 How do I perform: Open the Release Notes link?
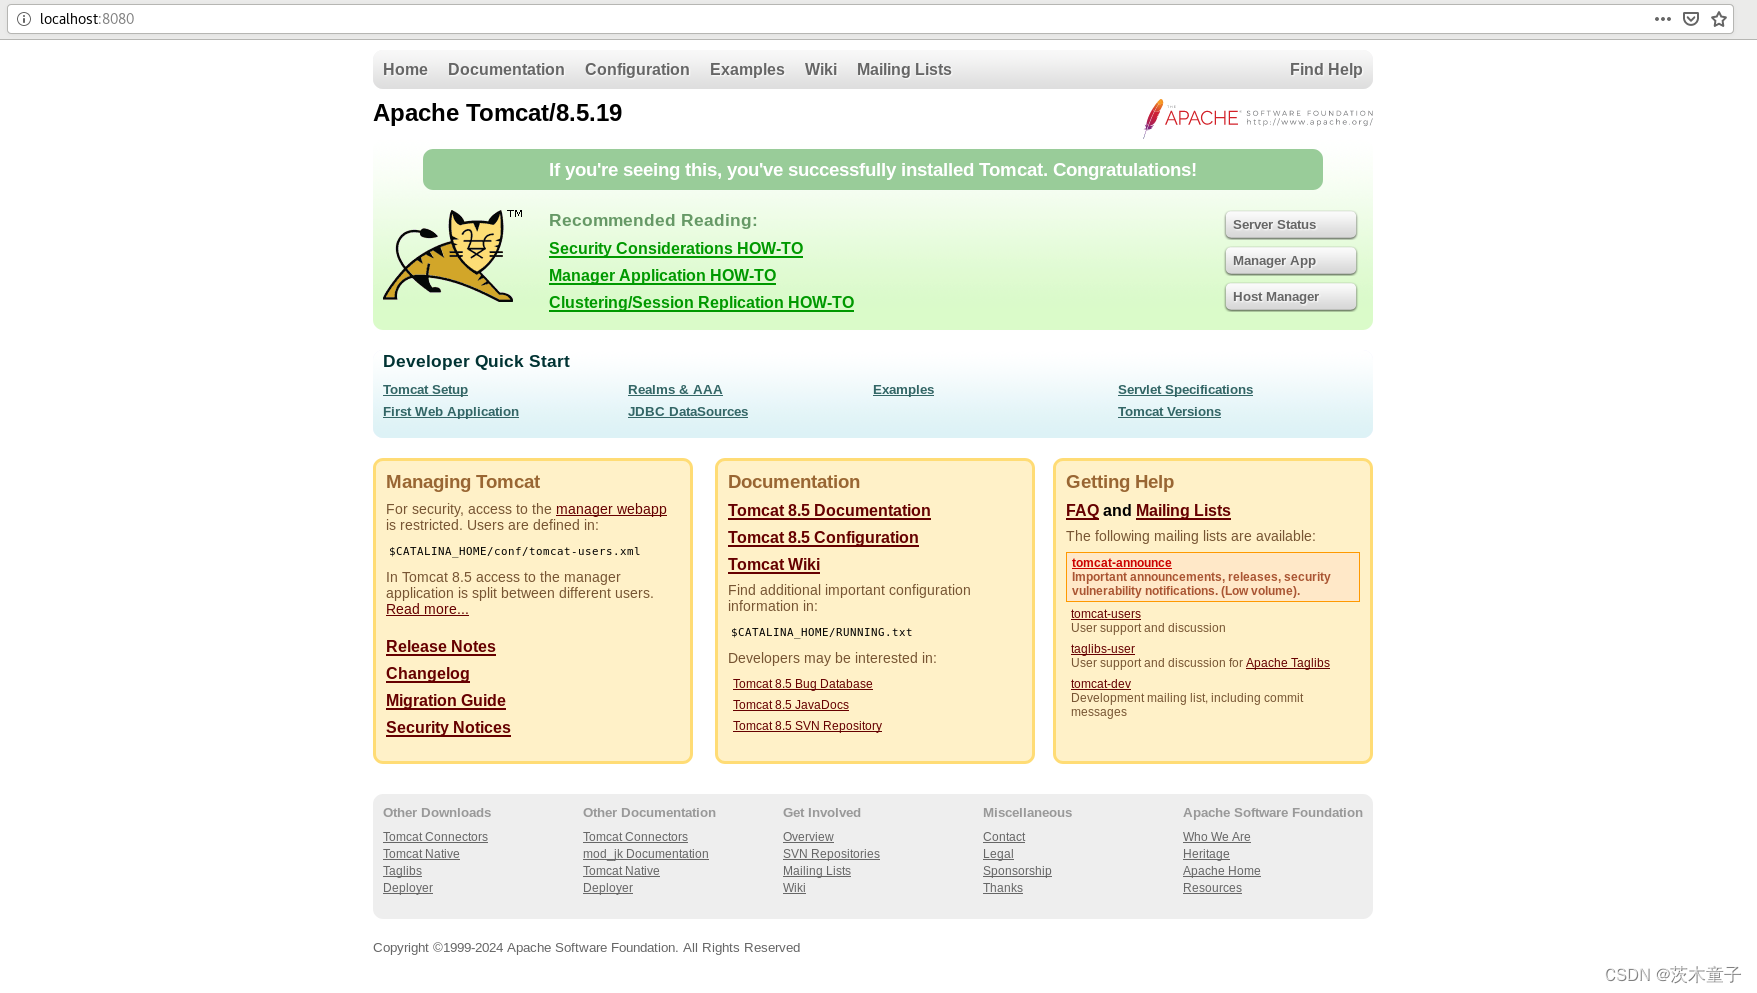pyautogui.click(x=441, y=647)
